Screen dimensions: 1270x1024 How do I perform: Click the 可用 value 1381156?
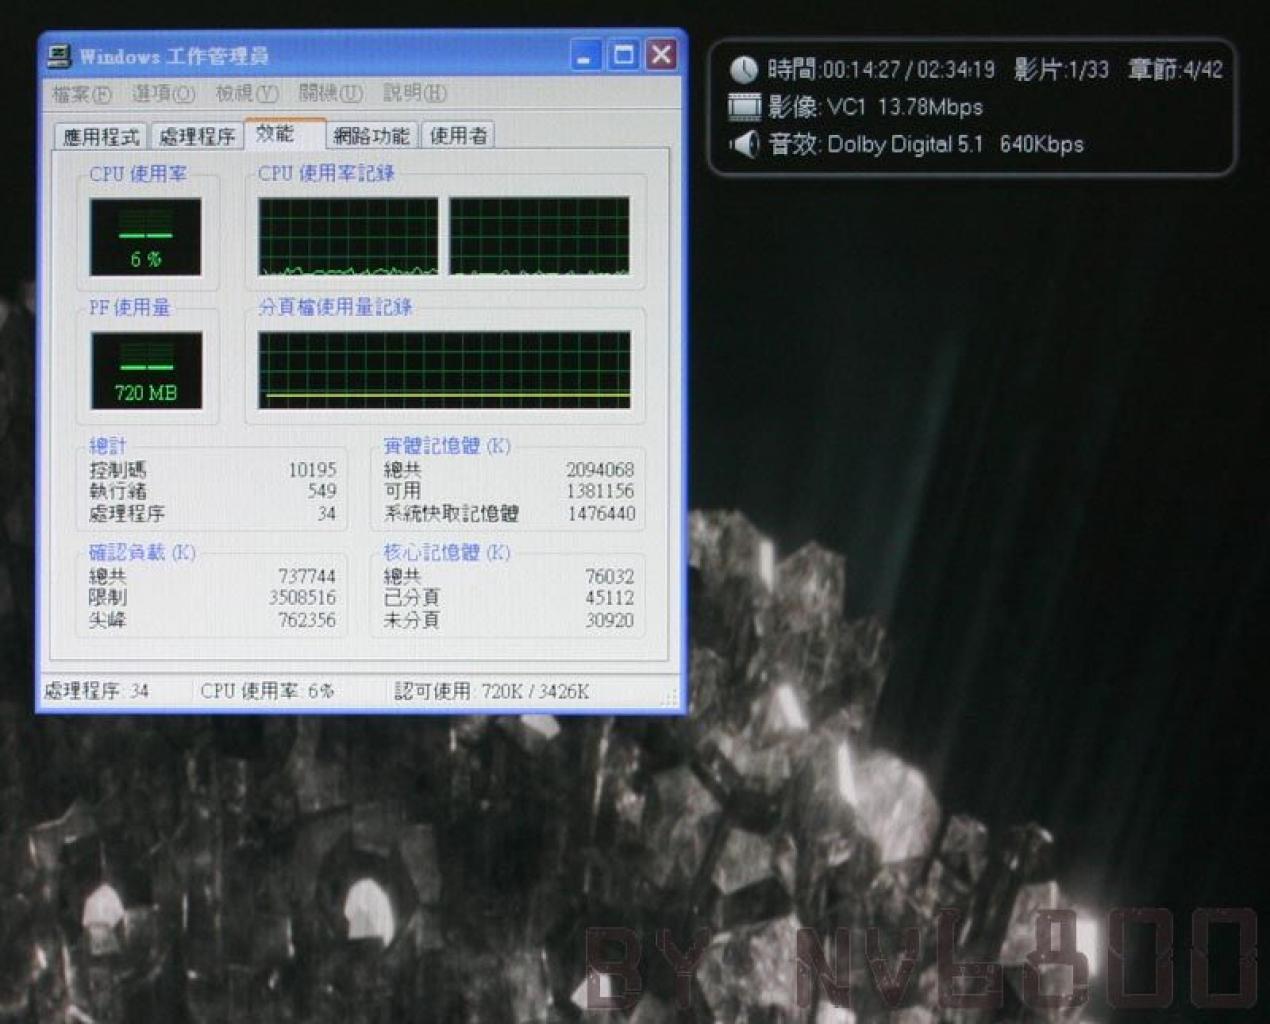pyautogui.click(x=600, y=491)
